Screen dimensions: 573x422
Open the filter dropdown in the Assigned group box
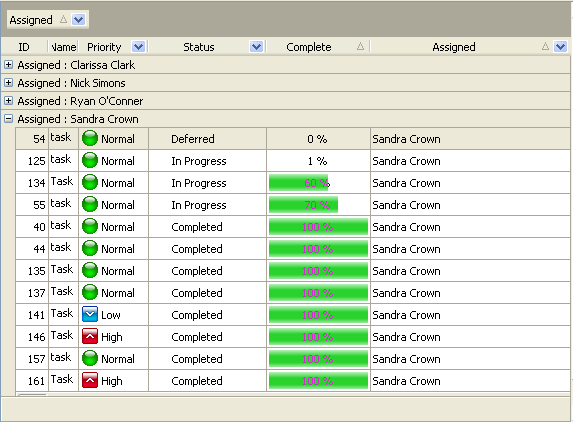pyautogui.click(x=79, y=19)
